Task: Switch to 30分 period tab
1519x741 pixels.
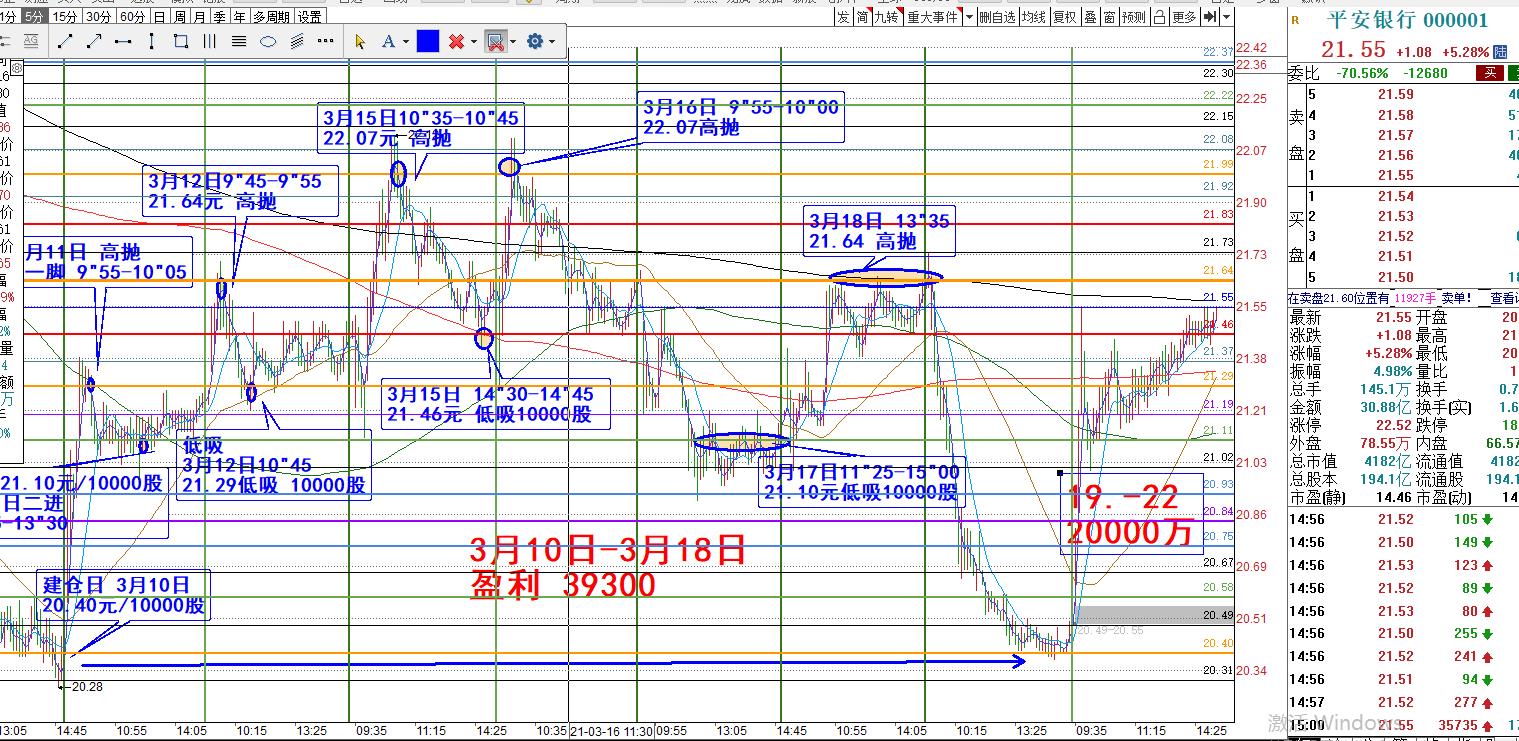Action: 98,17
